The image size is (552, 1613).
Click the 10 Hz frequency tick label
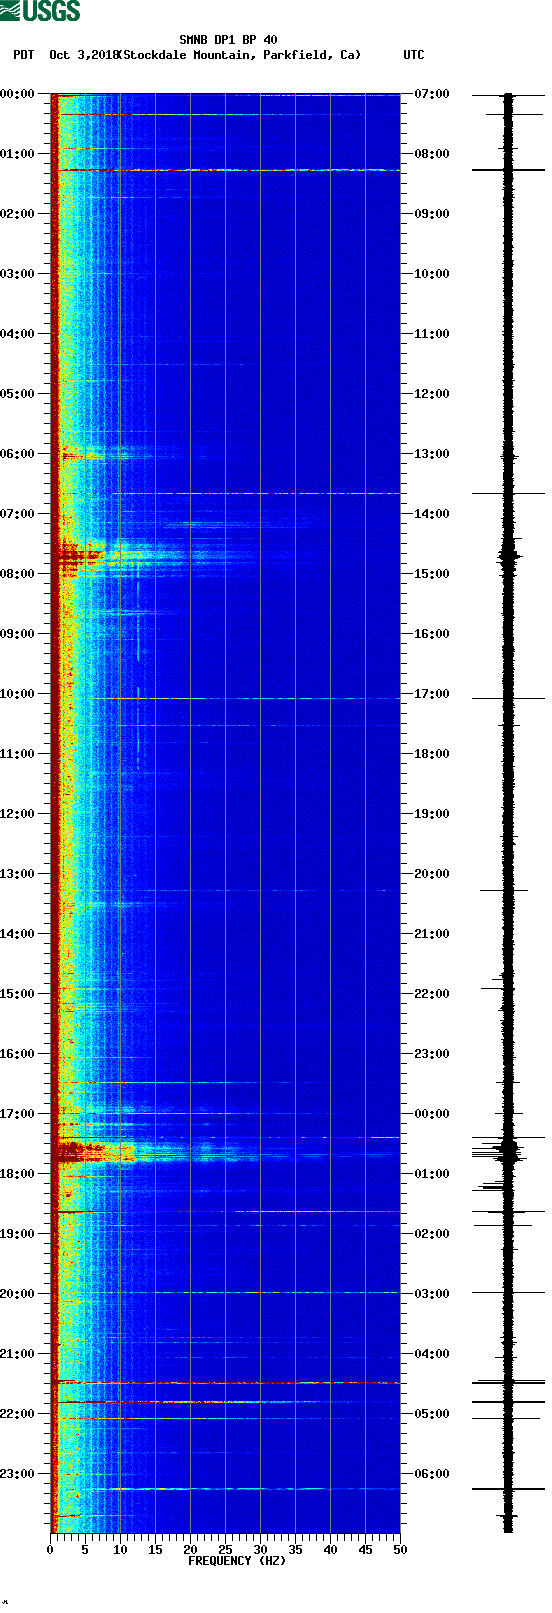point(120,1550)
